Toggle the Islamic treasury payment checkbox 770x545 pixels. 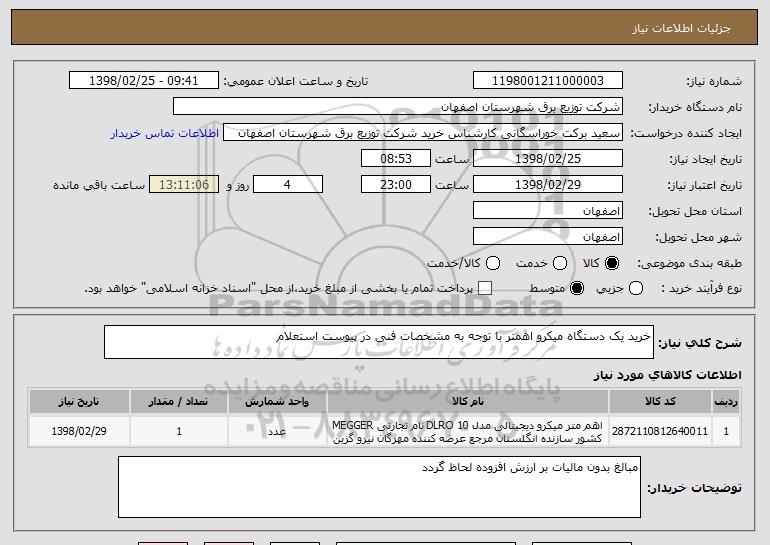tap(485, 288)
